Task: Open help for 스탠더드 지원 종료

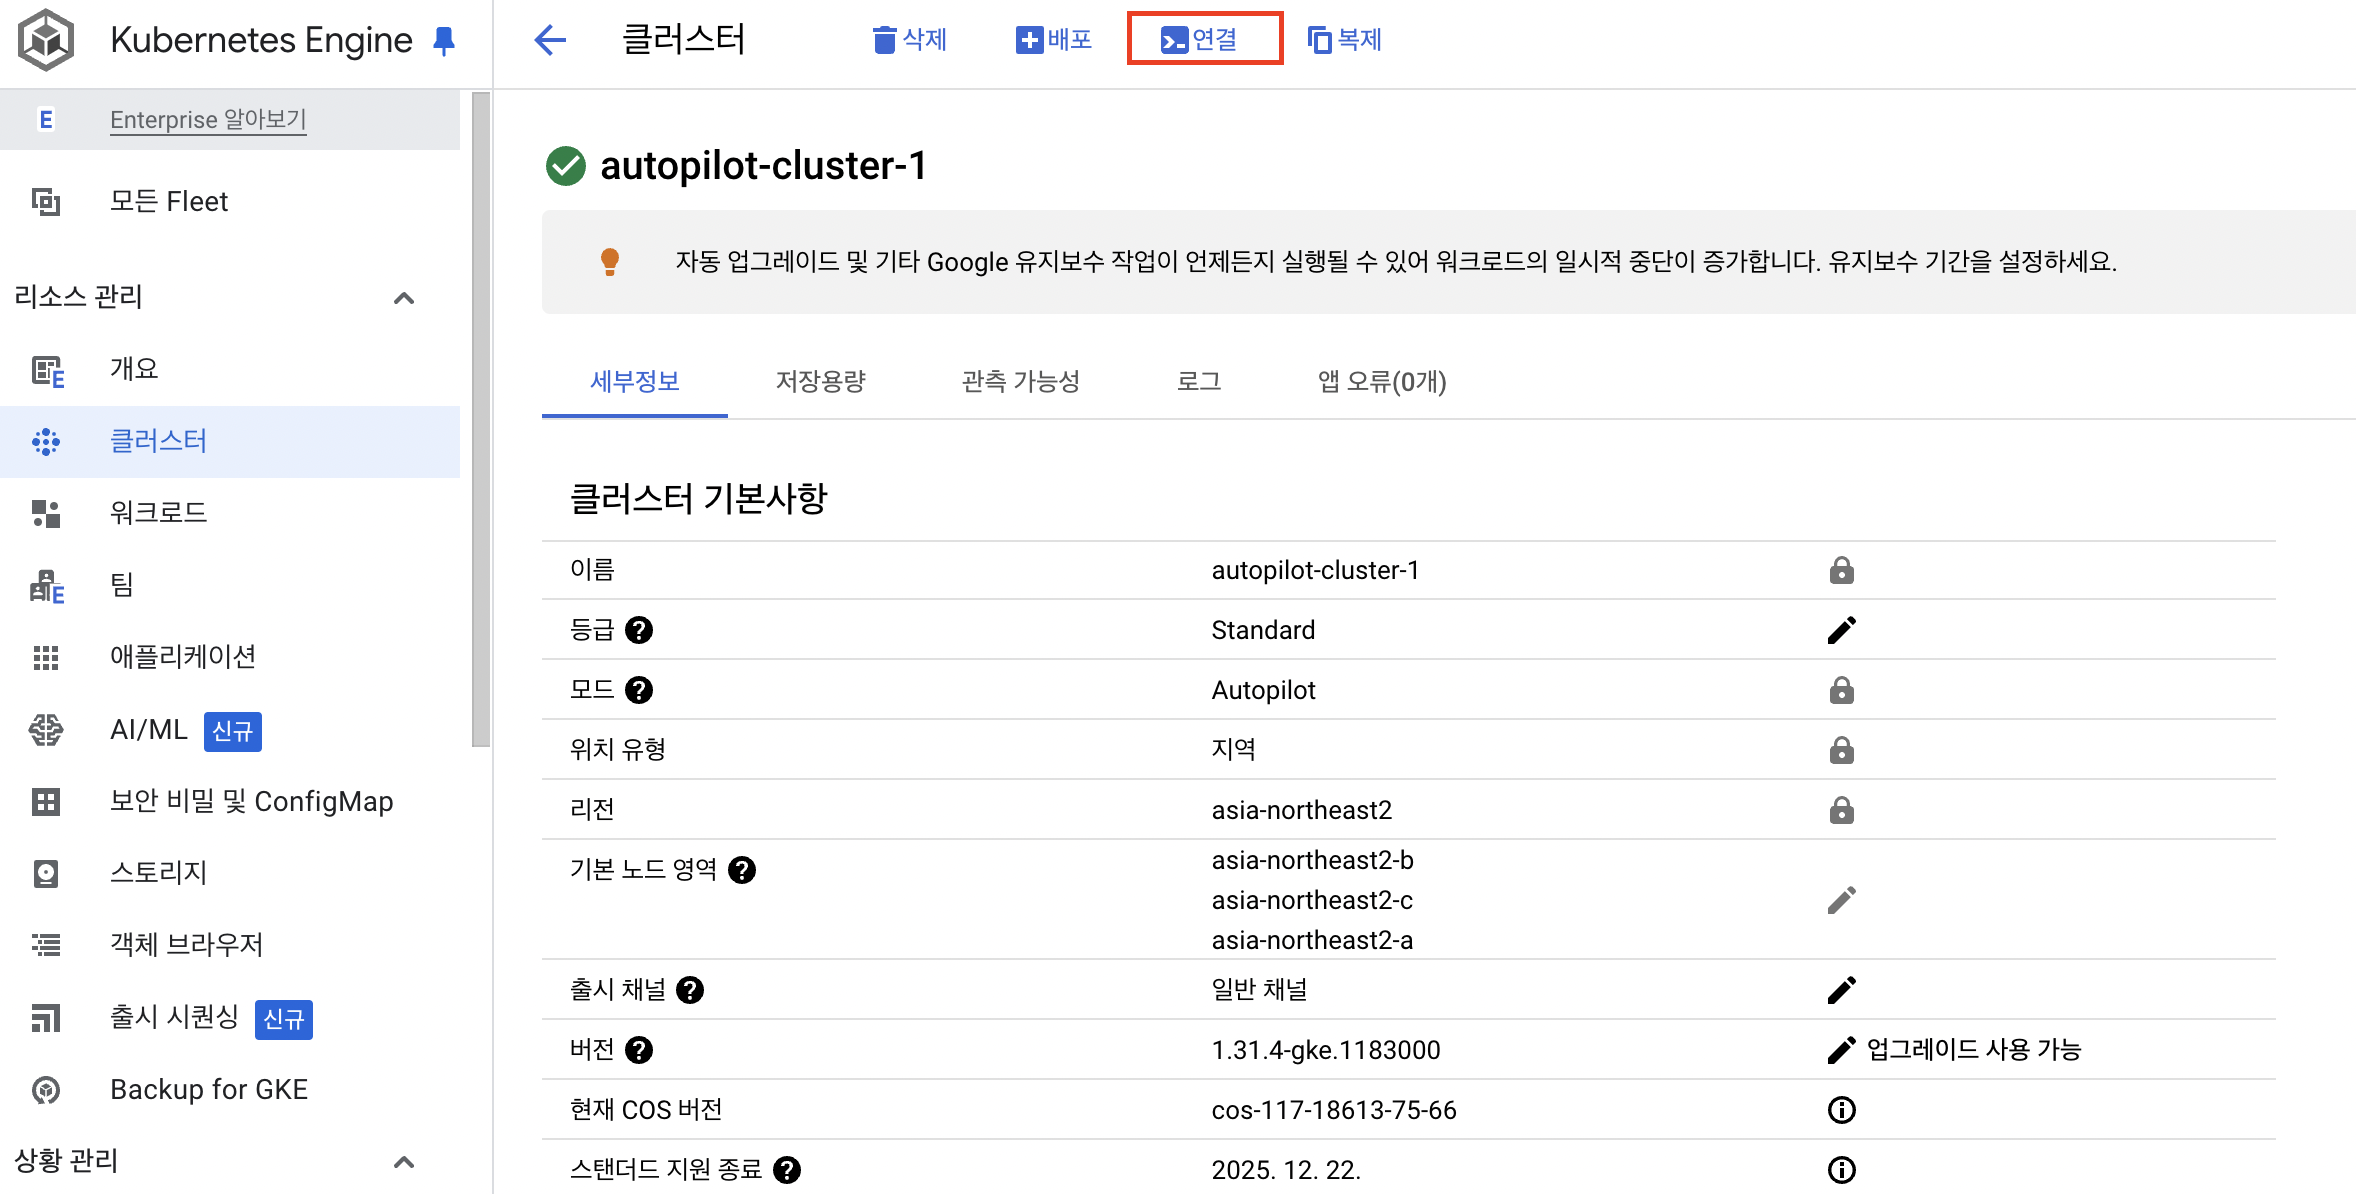Action: (x=787, y=1170)
